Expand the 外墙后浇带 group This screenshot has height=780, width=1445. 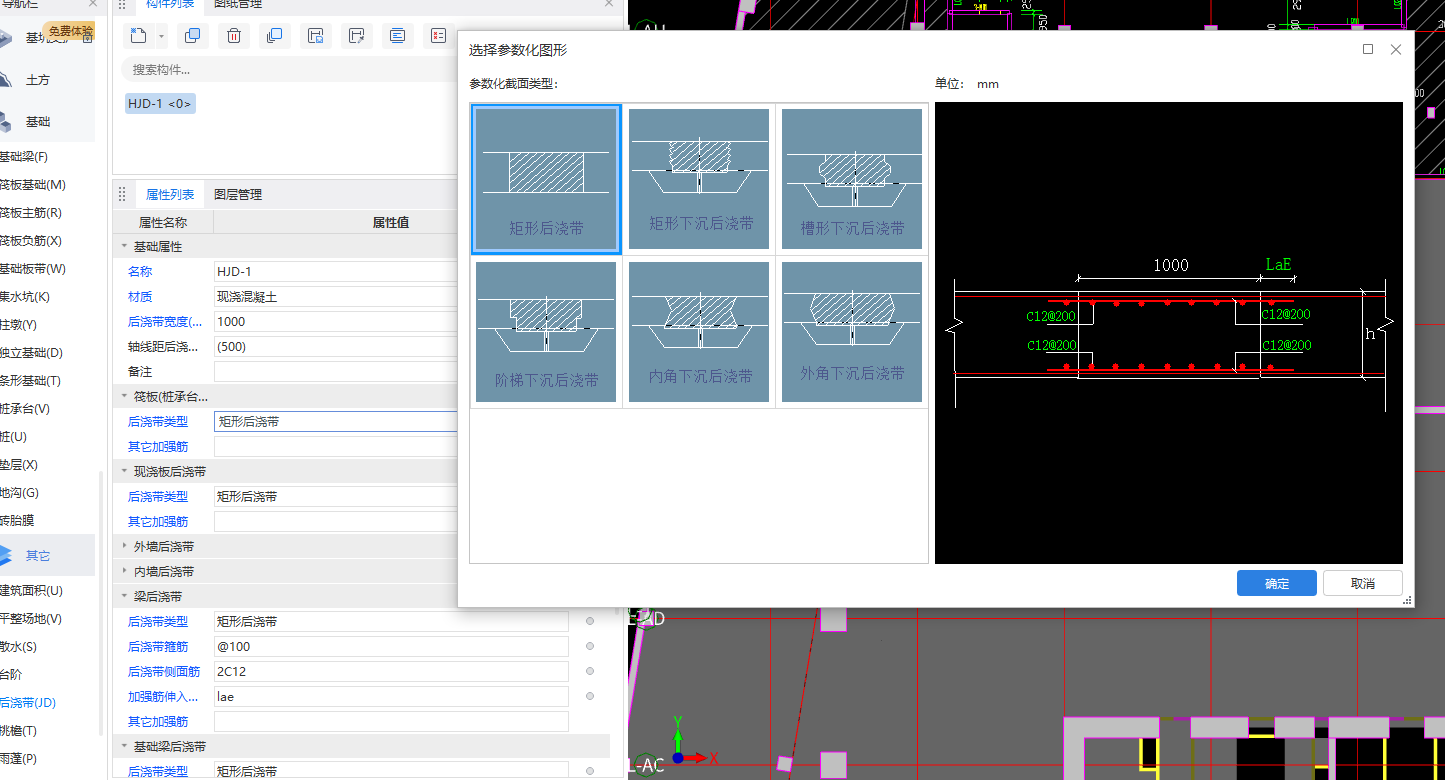(125, 546)
